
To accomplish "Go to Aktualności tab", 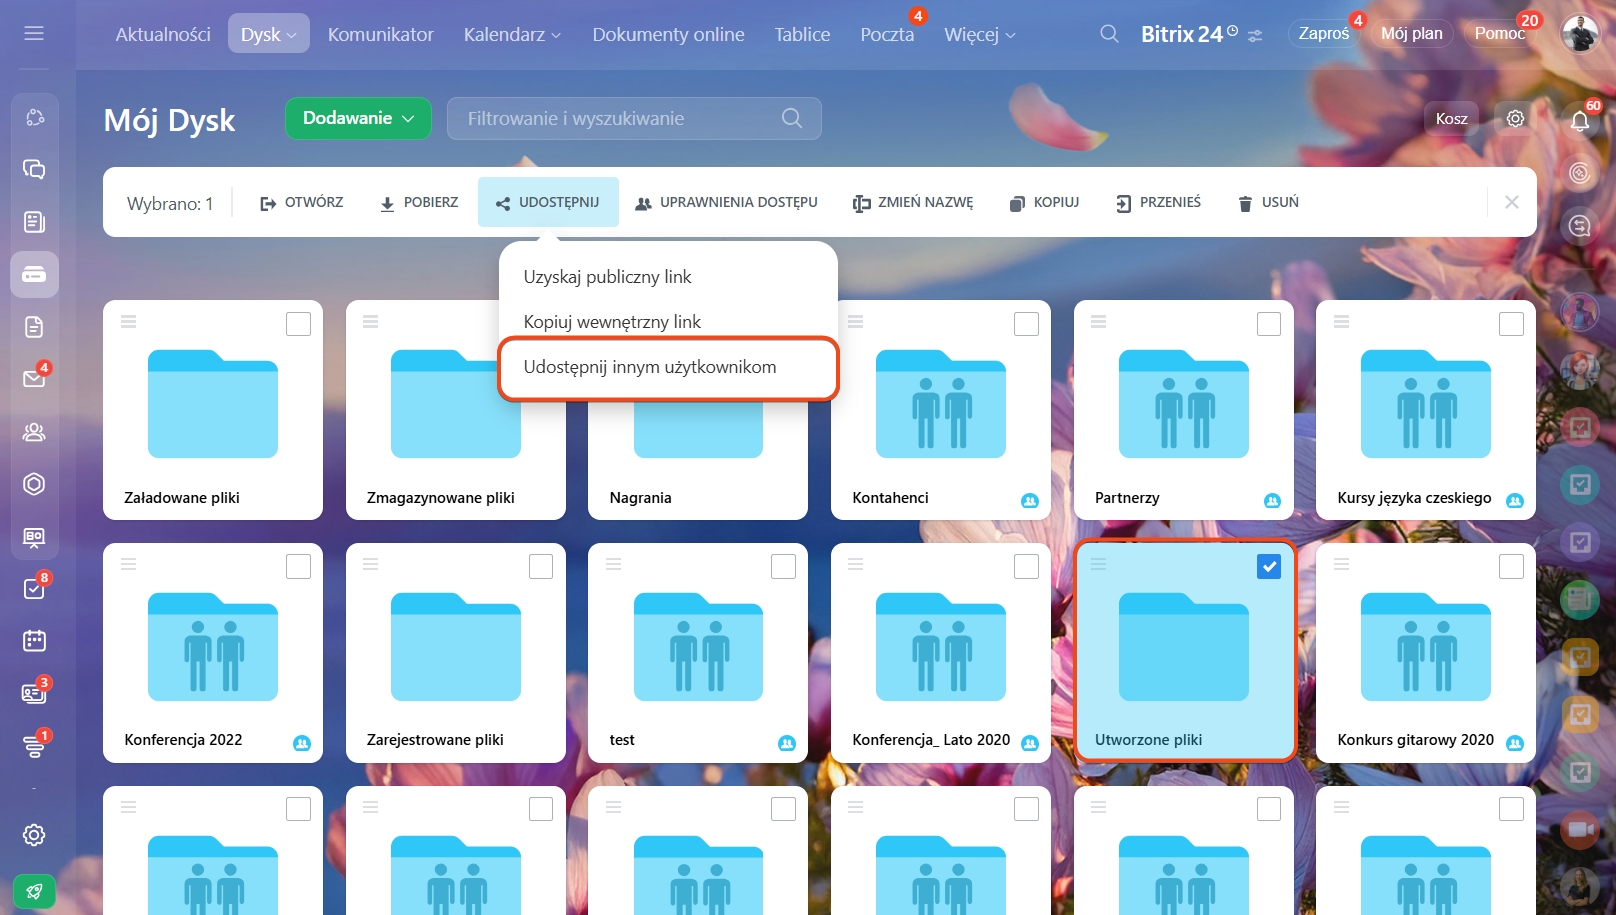I will click(163, 34).
